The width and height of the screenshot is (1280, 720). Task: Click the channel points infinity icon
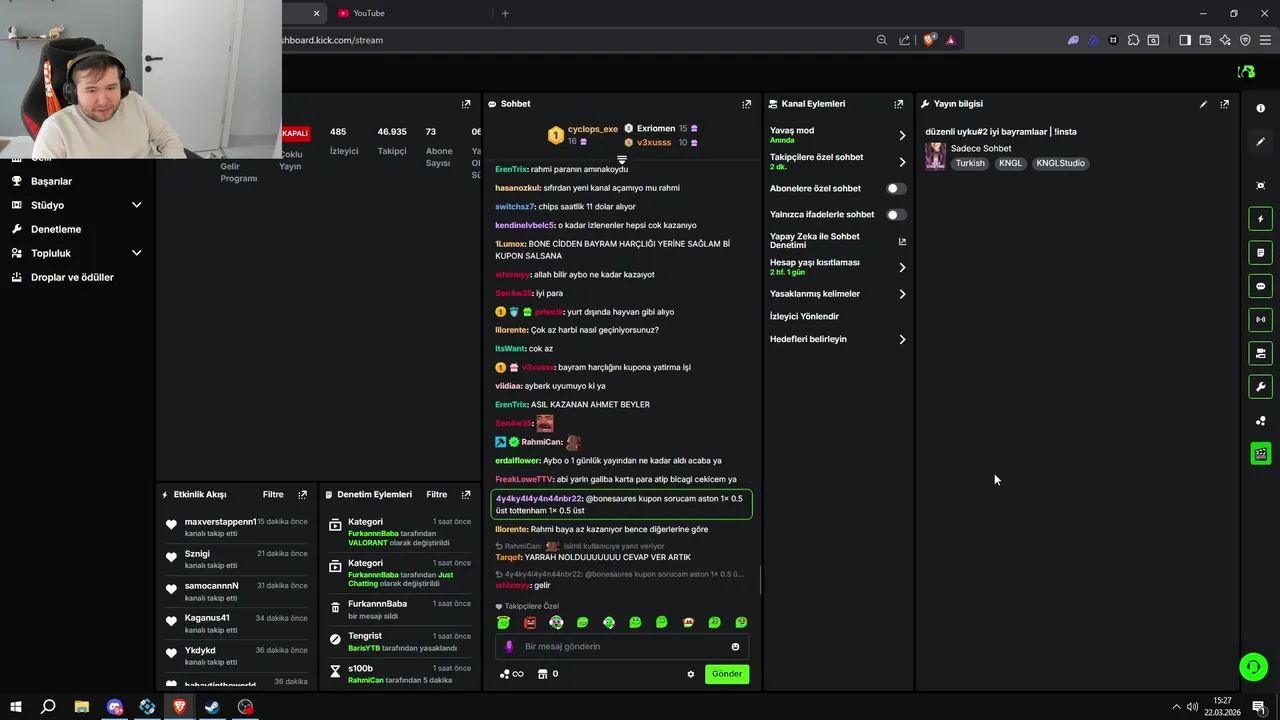[x=512, y=674]
